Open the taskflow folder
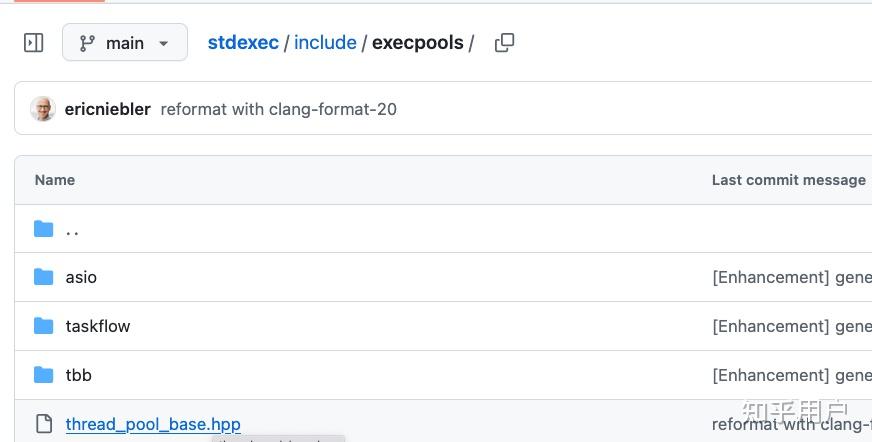 click(x=98, y=326)
